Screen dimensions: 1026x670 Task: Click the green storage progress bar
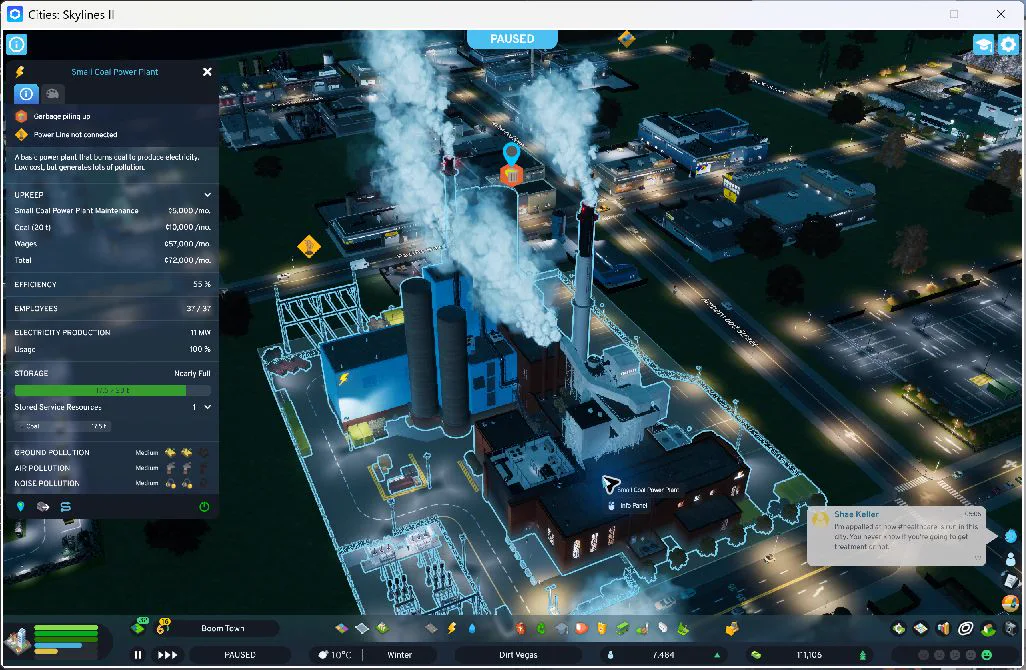[113, 391]
